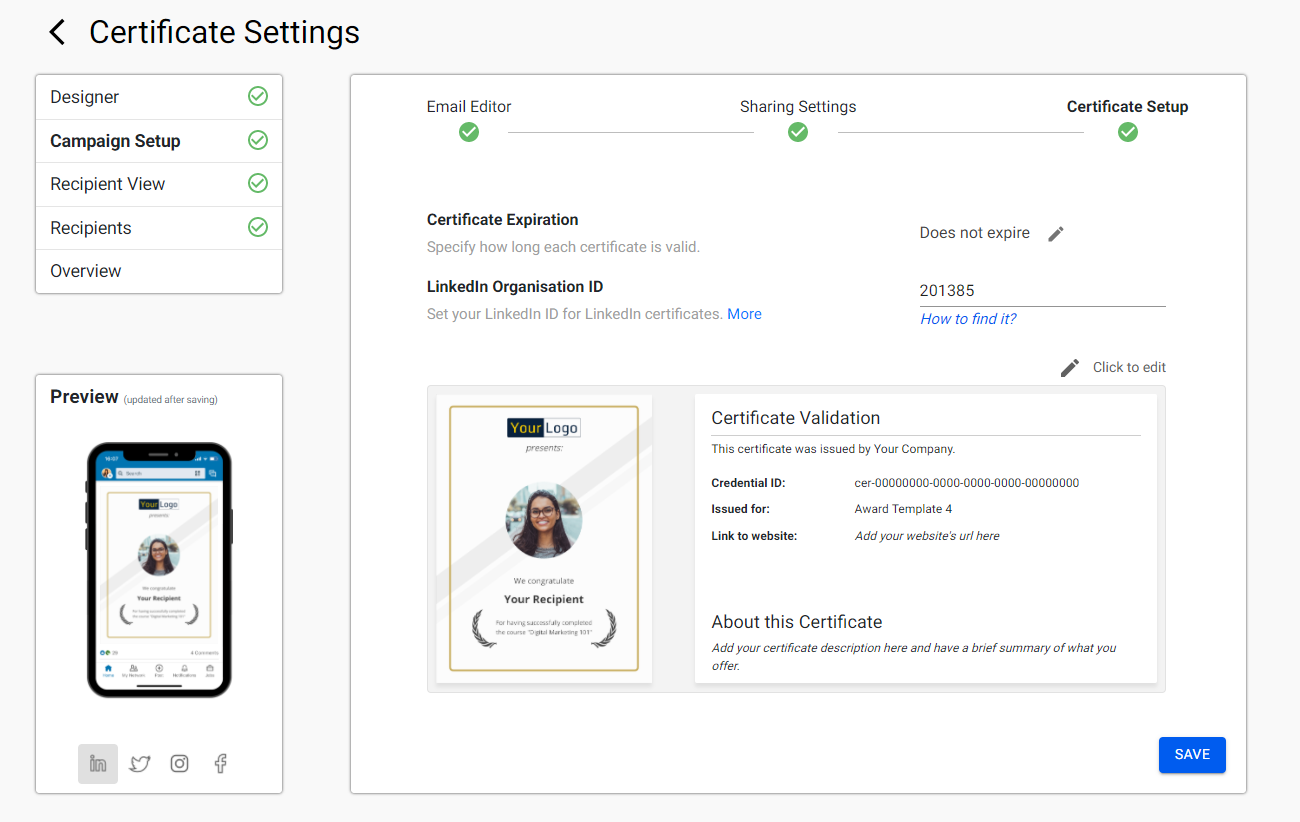The width and height of the screenshot is (1300, 822).
Task: Click the "Click to edit" label
Action: coord(1129,367)
